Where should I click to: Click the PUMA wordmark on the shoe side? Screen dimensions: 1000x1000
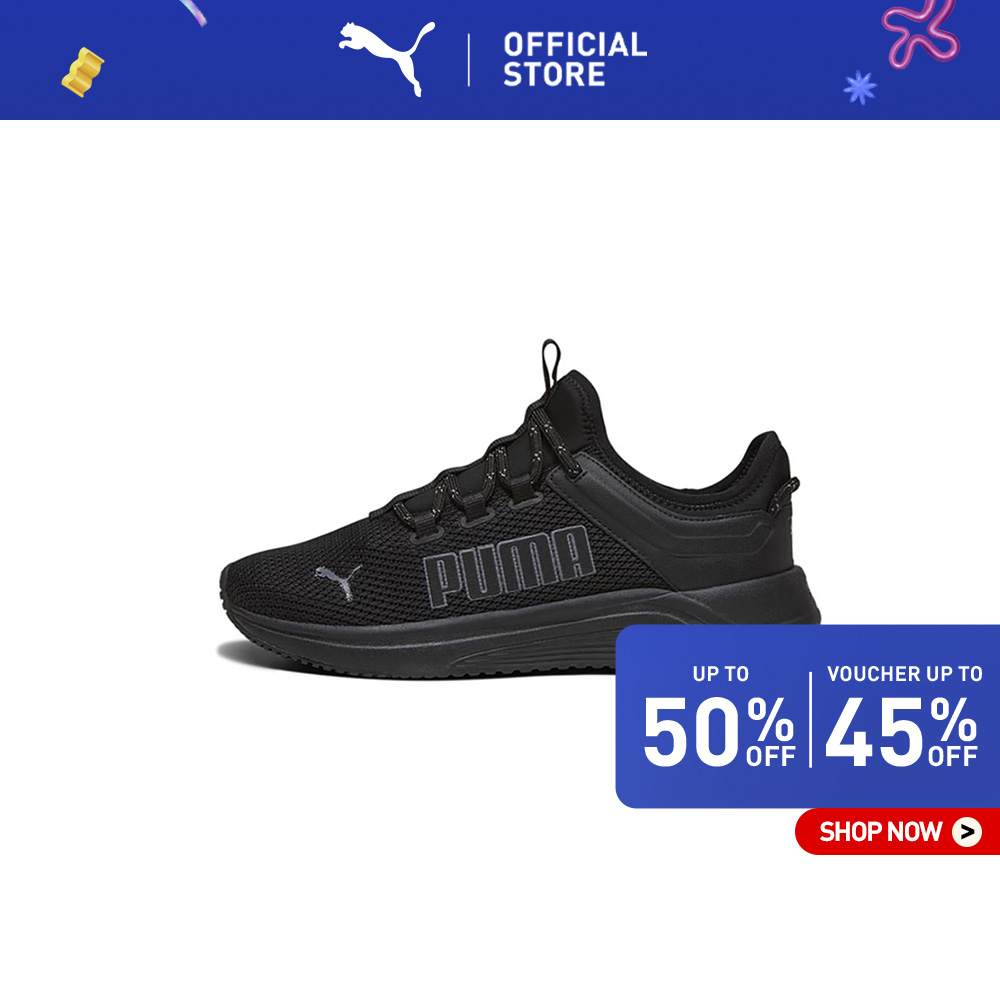point(508,566)
